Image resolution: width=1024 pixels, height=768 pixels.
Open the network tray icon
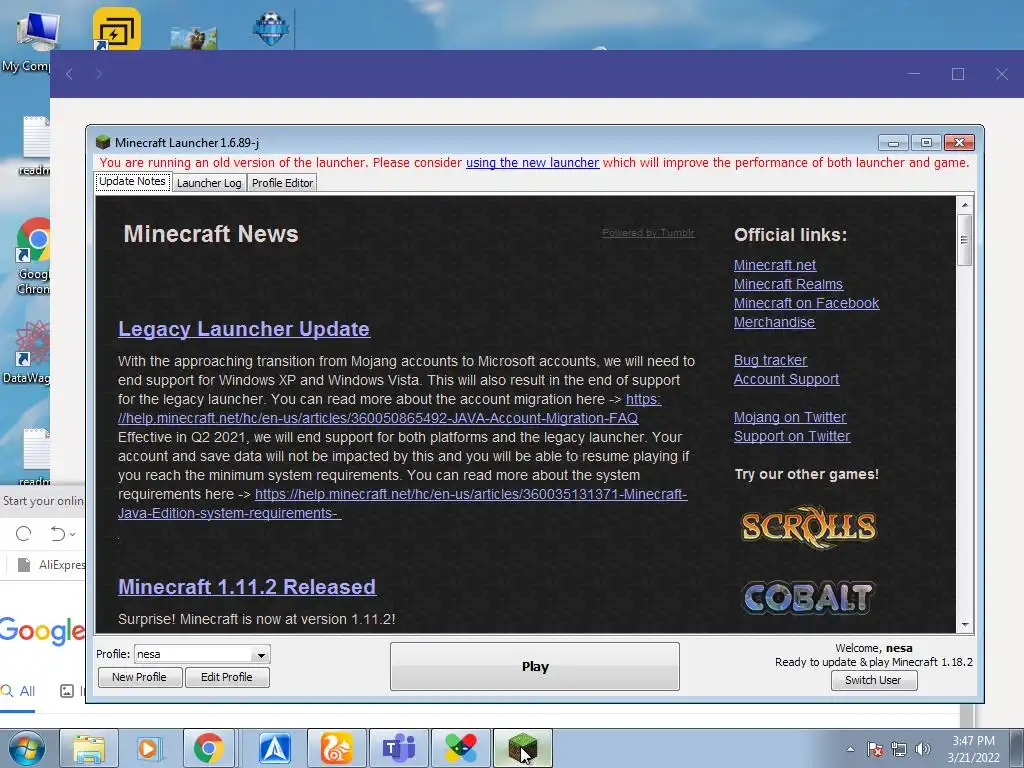click(x=899, y=749)
